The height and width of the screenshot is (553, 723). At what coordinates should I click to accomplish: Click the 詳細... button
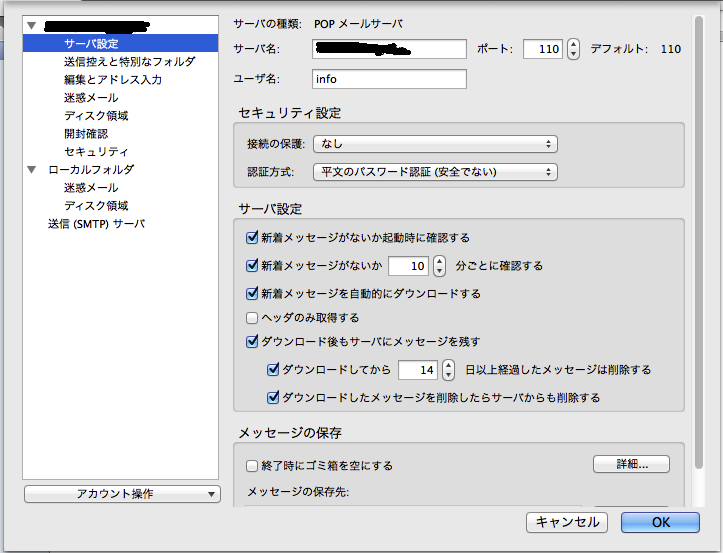point(630,464)
